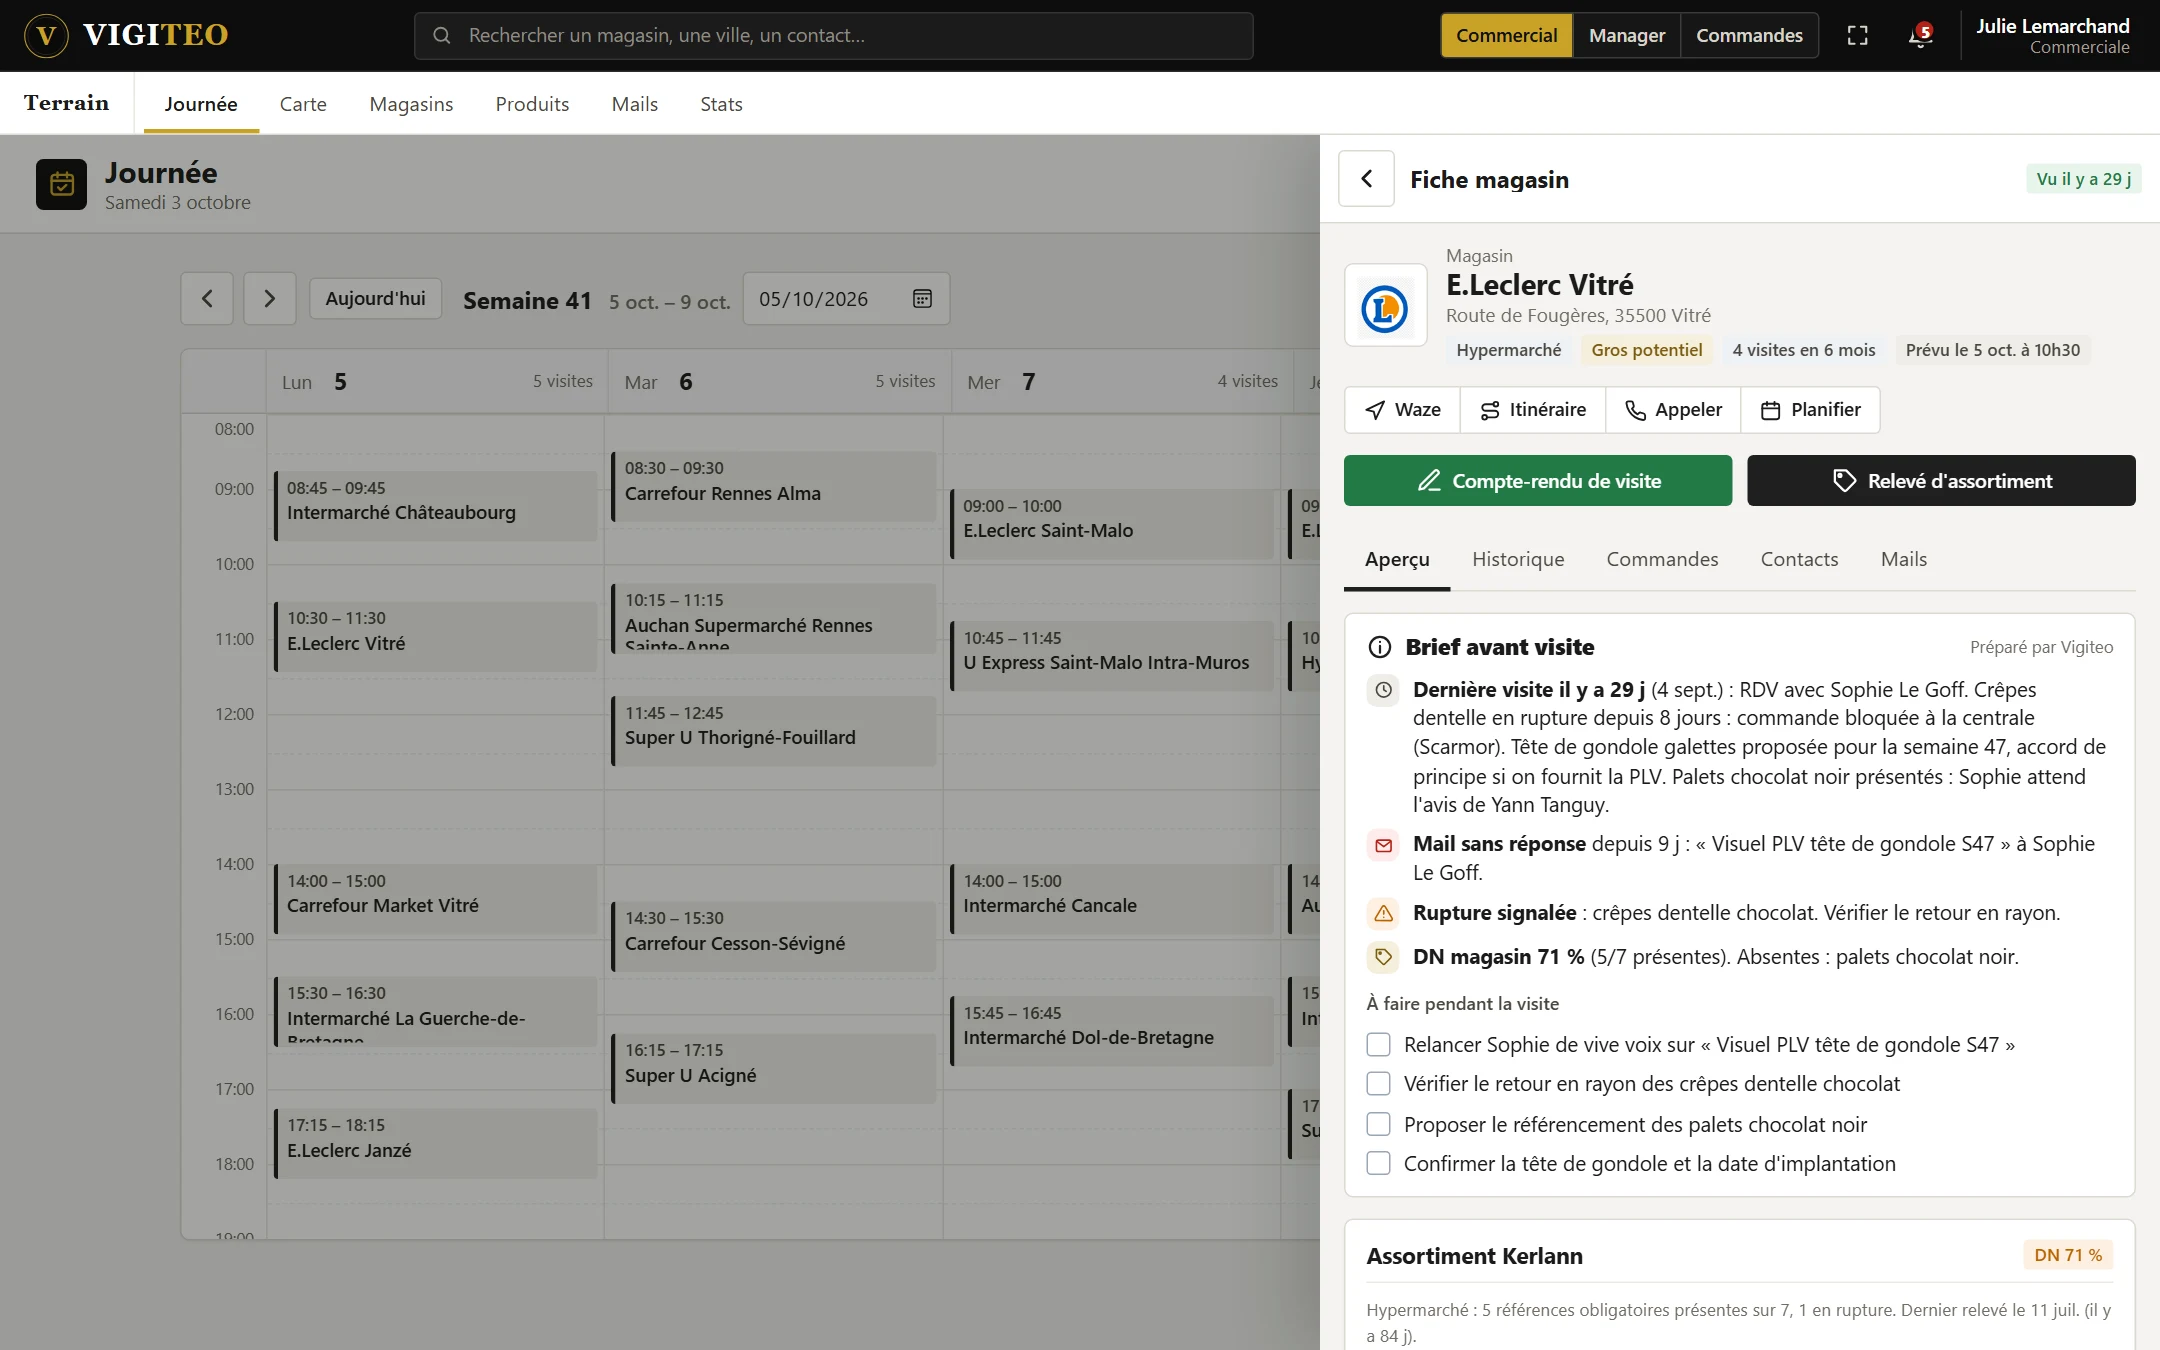Start Compte-rendu de visite
This screenshot has height=1350, width=2160.
tap(1537, 481)
